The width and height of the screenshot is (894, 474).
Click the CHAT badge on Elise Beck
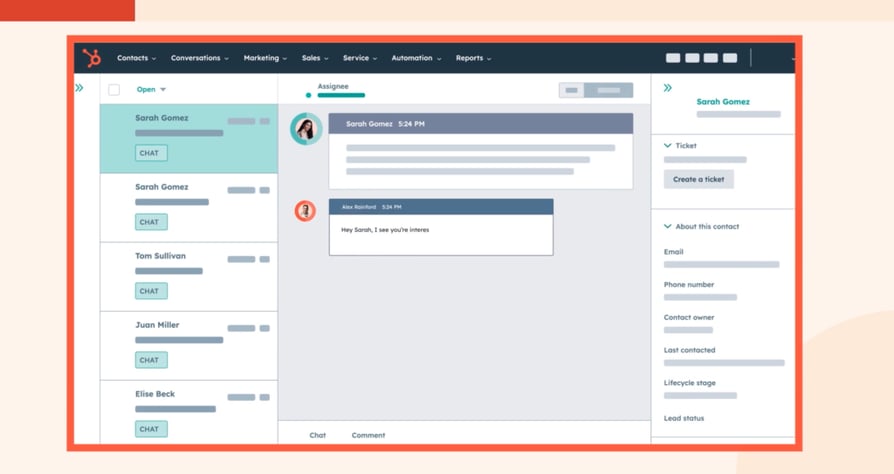click(151, 429)
